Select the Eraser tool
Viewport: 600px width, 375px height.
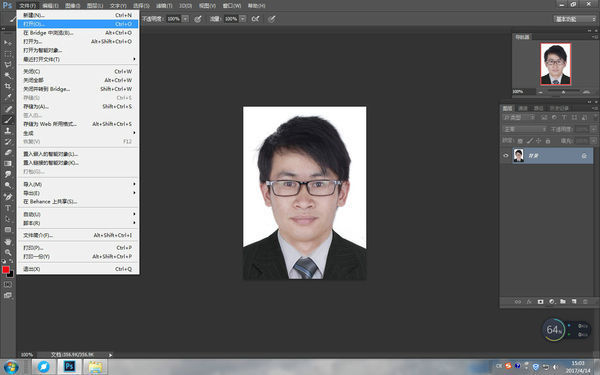8,152
